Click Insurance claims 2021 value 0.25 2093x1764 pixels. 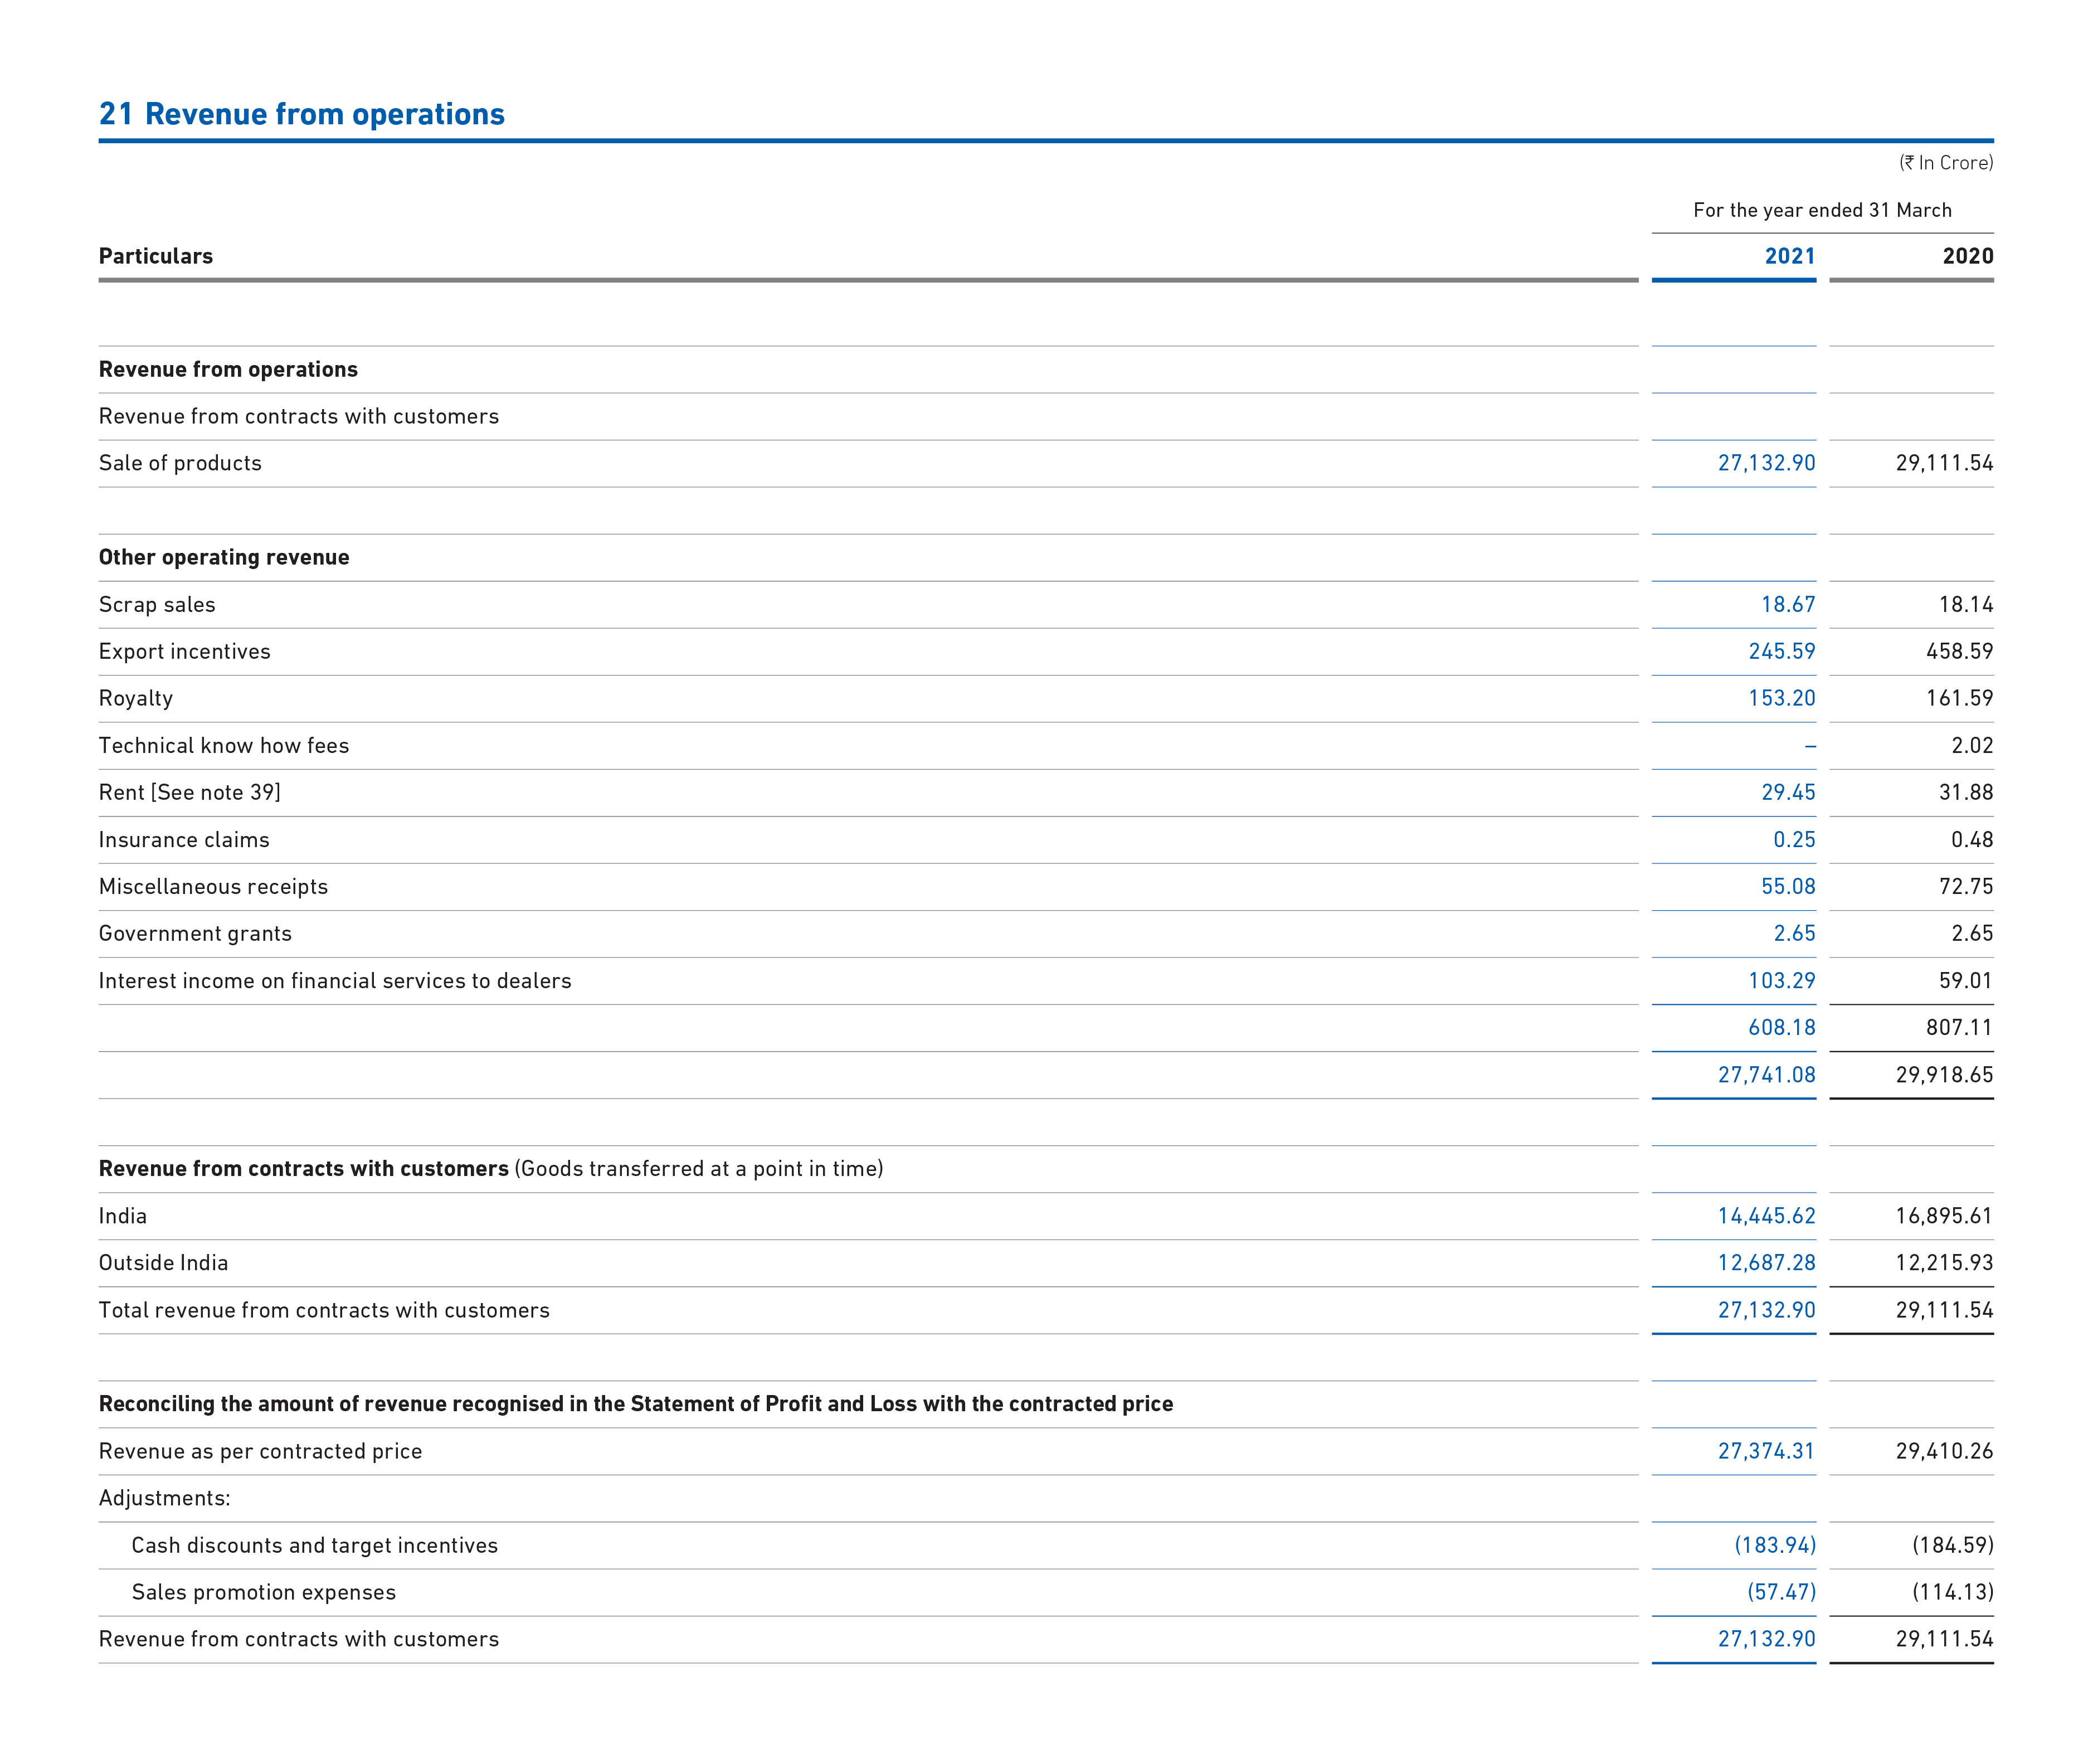click(x=1794, y=839)
